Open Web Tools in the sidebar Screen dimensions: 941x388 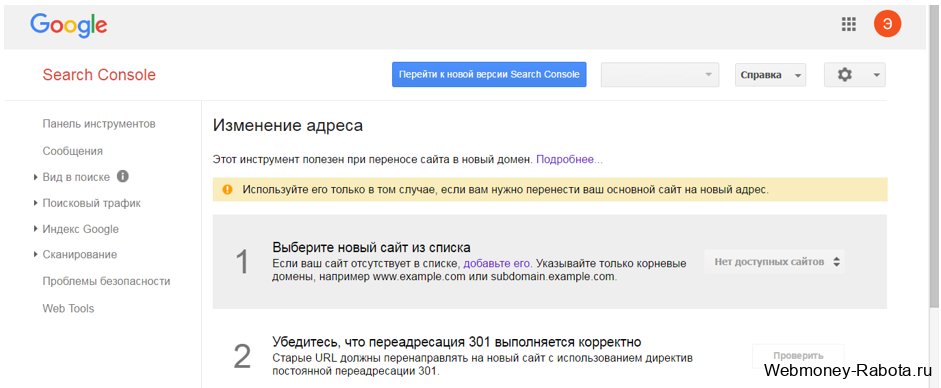tap(68, 309)
